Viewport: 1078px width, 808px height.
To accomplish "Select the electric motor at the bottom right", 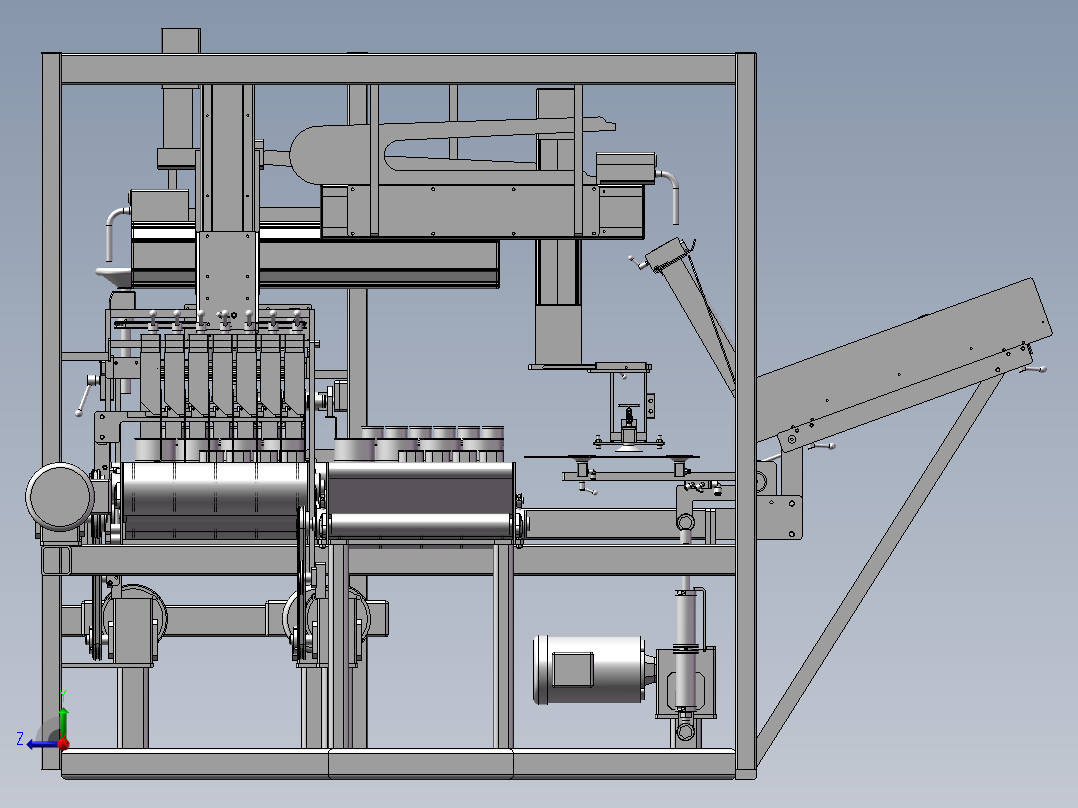I will click(589, 670).
